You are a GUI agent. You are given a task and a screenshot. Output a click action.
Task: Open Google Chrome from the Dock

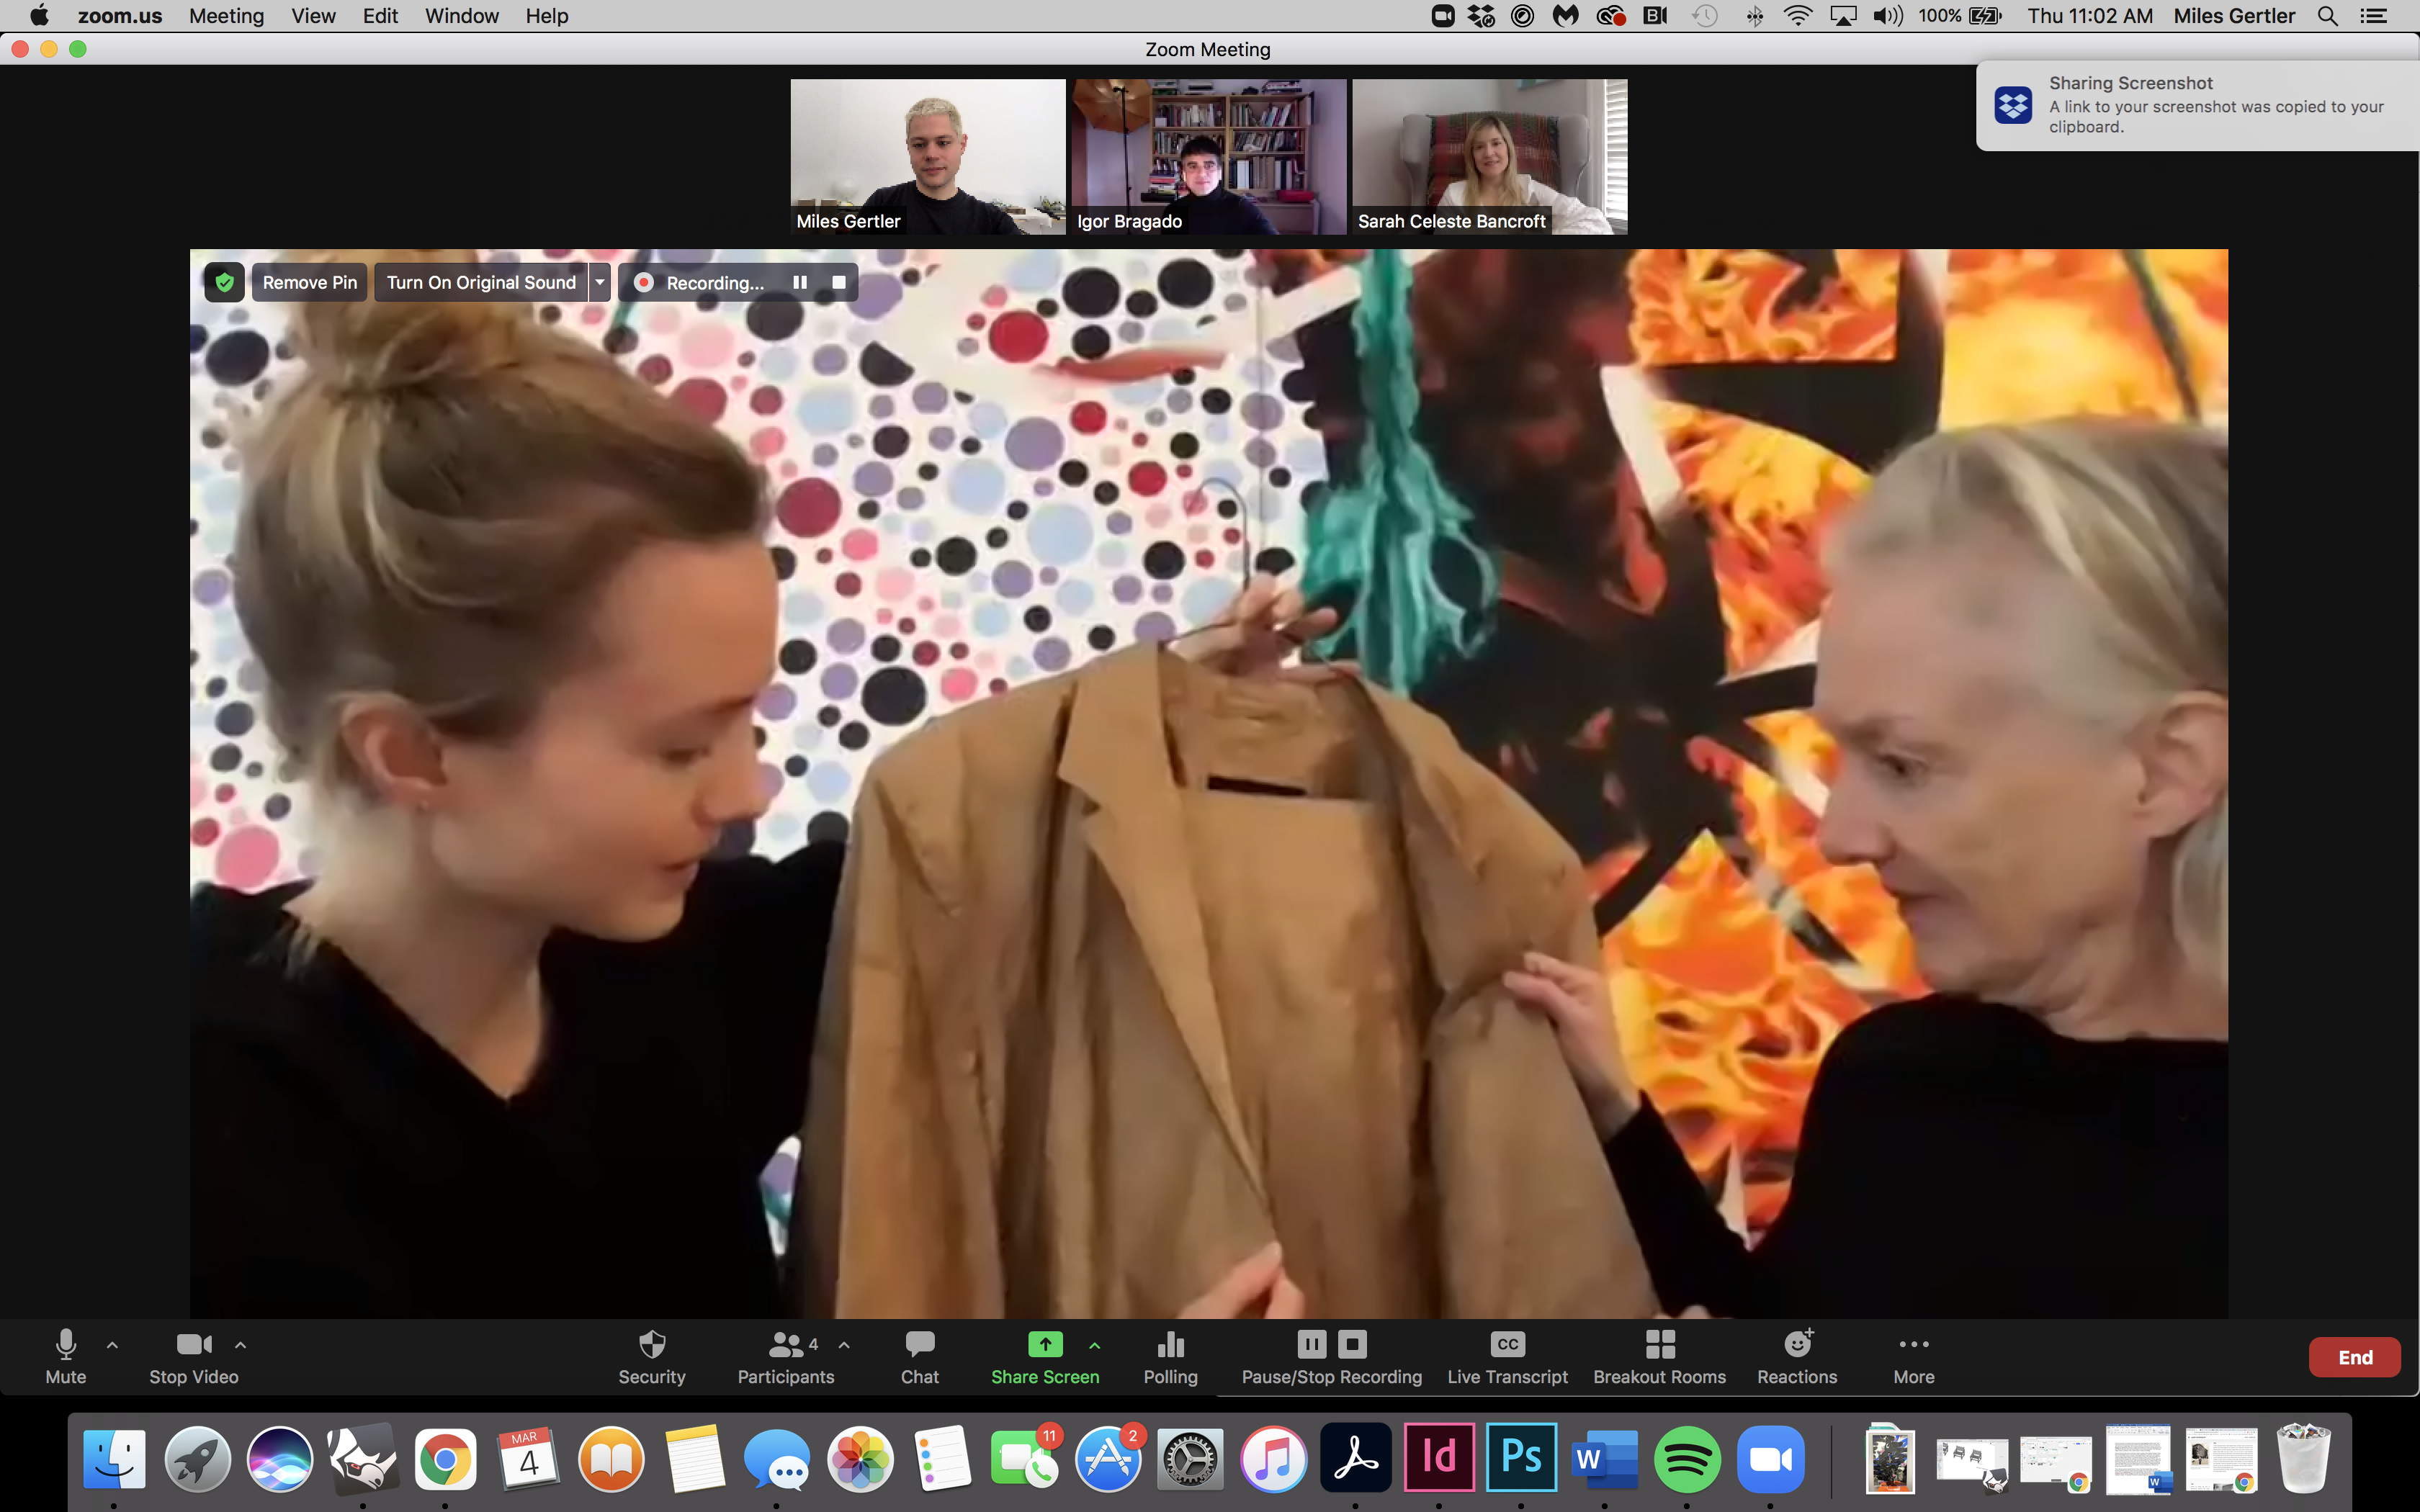click(x=445, y=1460)
